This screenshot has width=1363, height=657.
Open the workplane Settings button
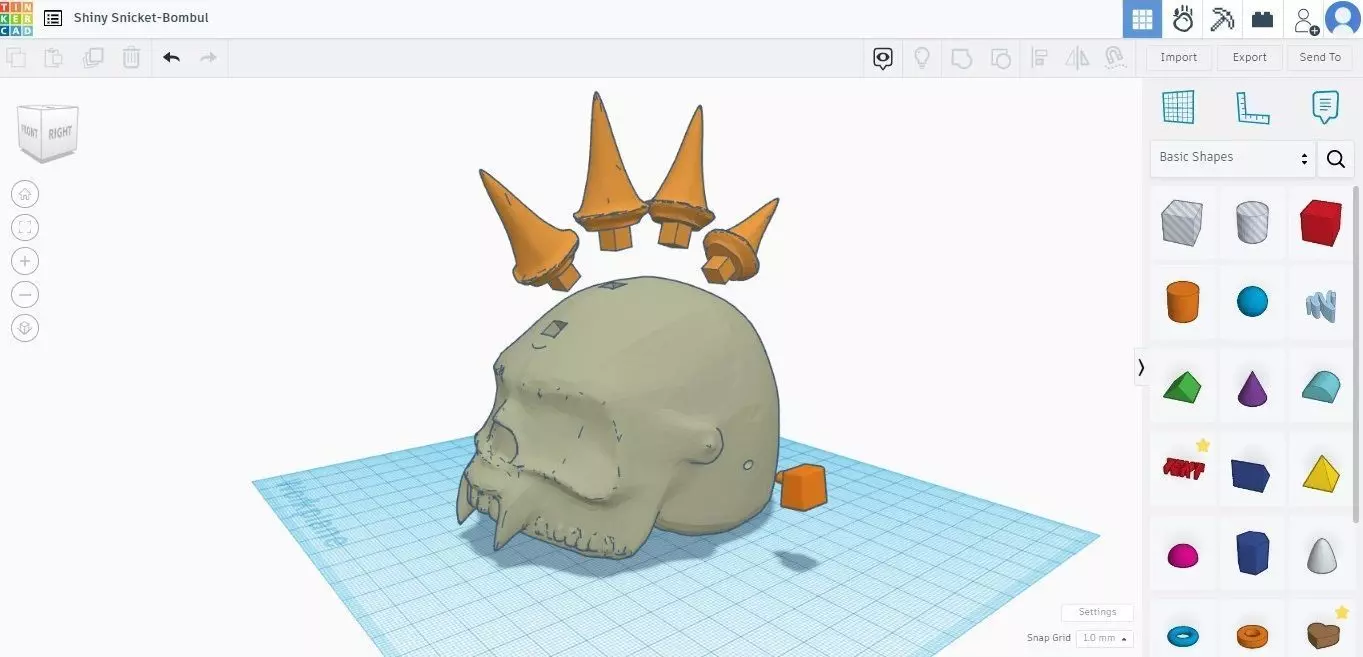1097,612
